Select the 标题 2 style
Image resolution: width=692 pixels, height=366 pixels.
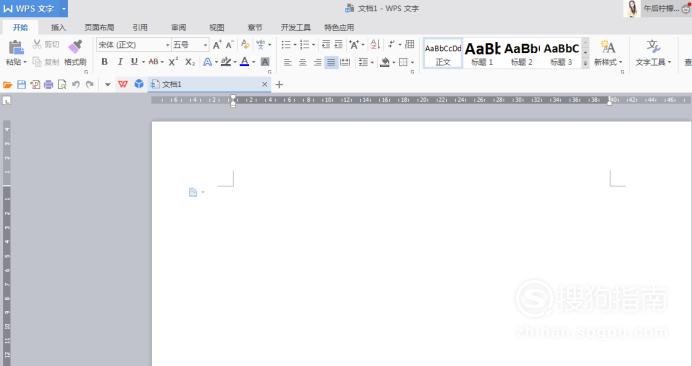(522, 53)
